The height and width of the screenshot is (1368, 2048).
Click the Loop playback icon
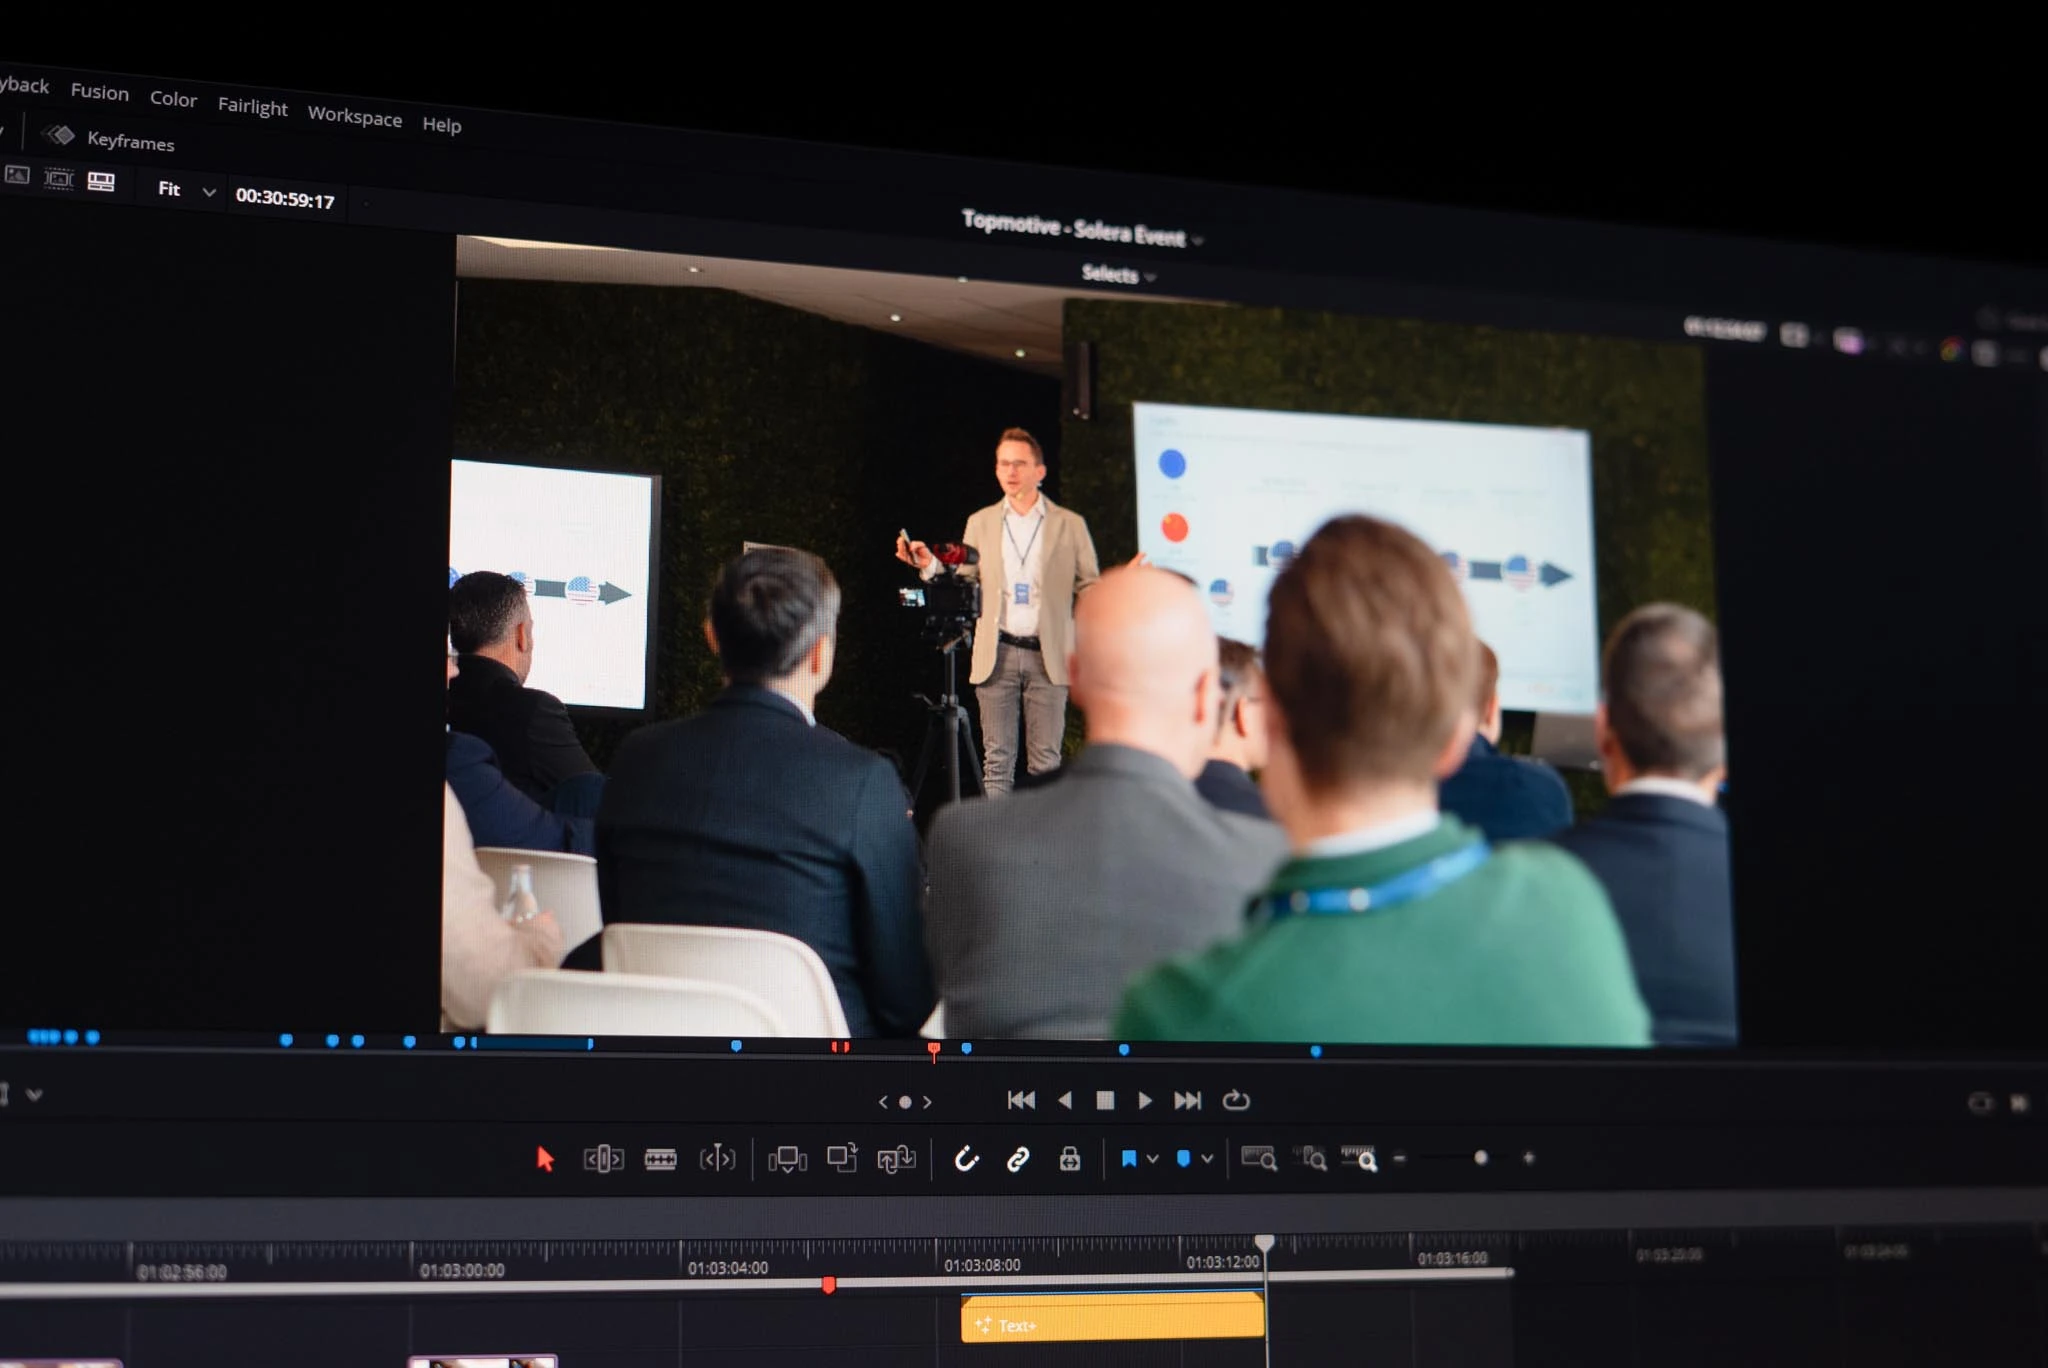(x=1236, y=1100)
